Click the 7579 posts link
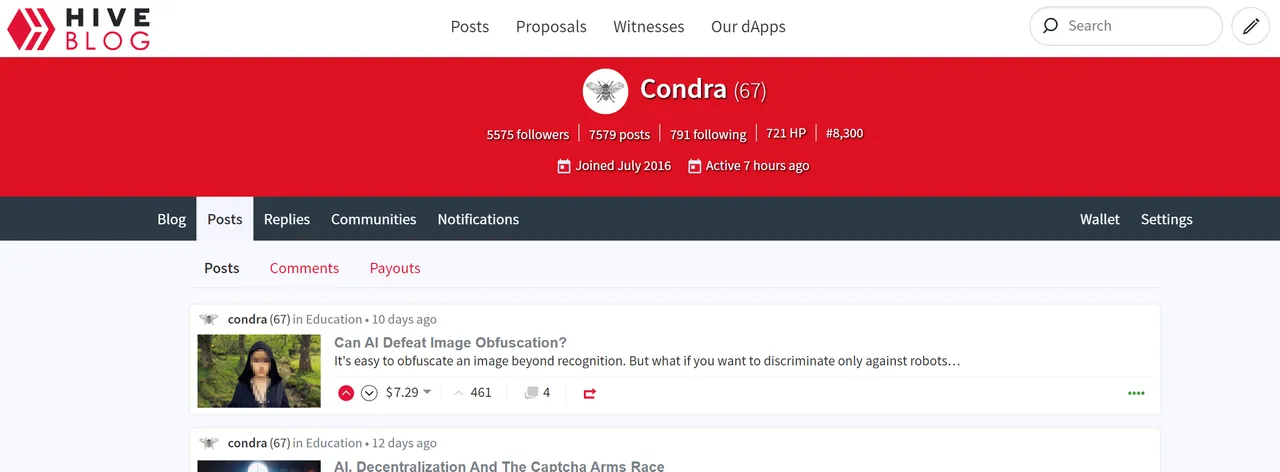This screenshot has width=1280, height=472. pyautogui.click(x=619, y=134)
